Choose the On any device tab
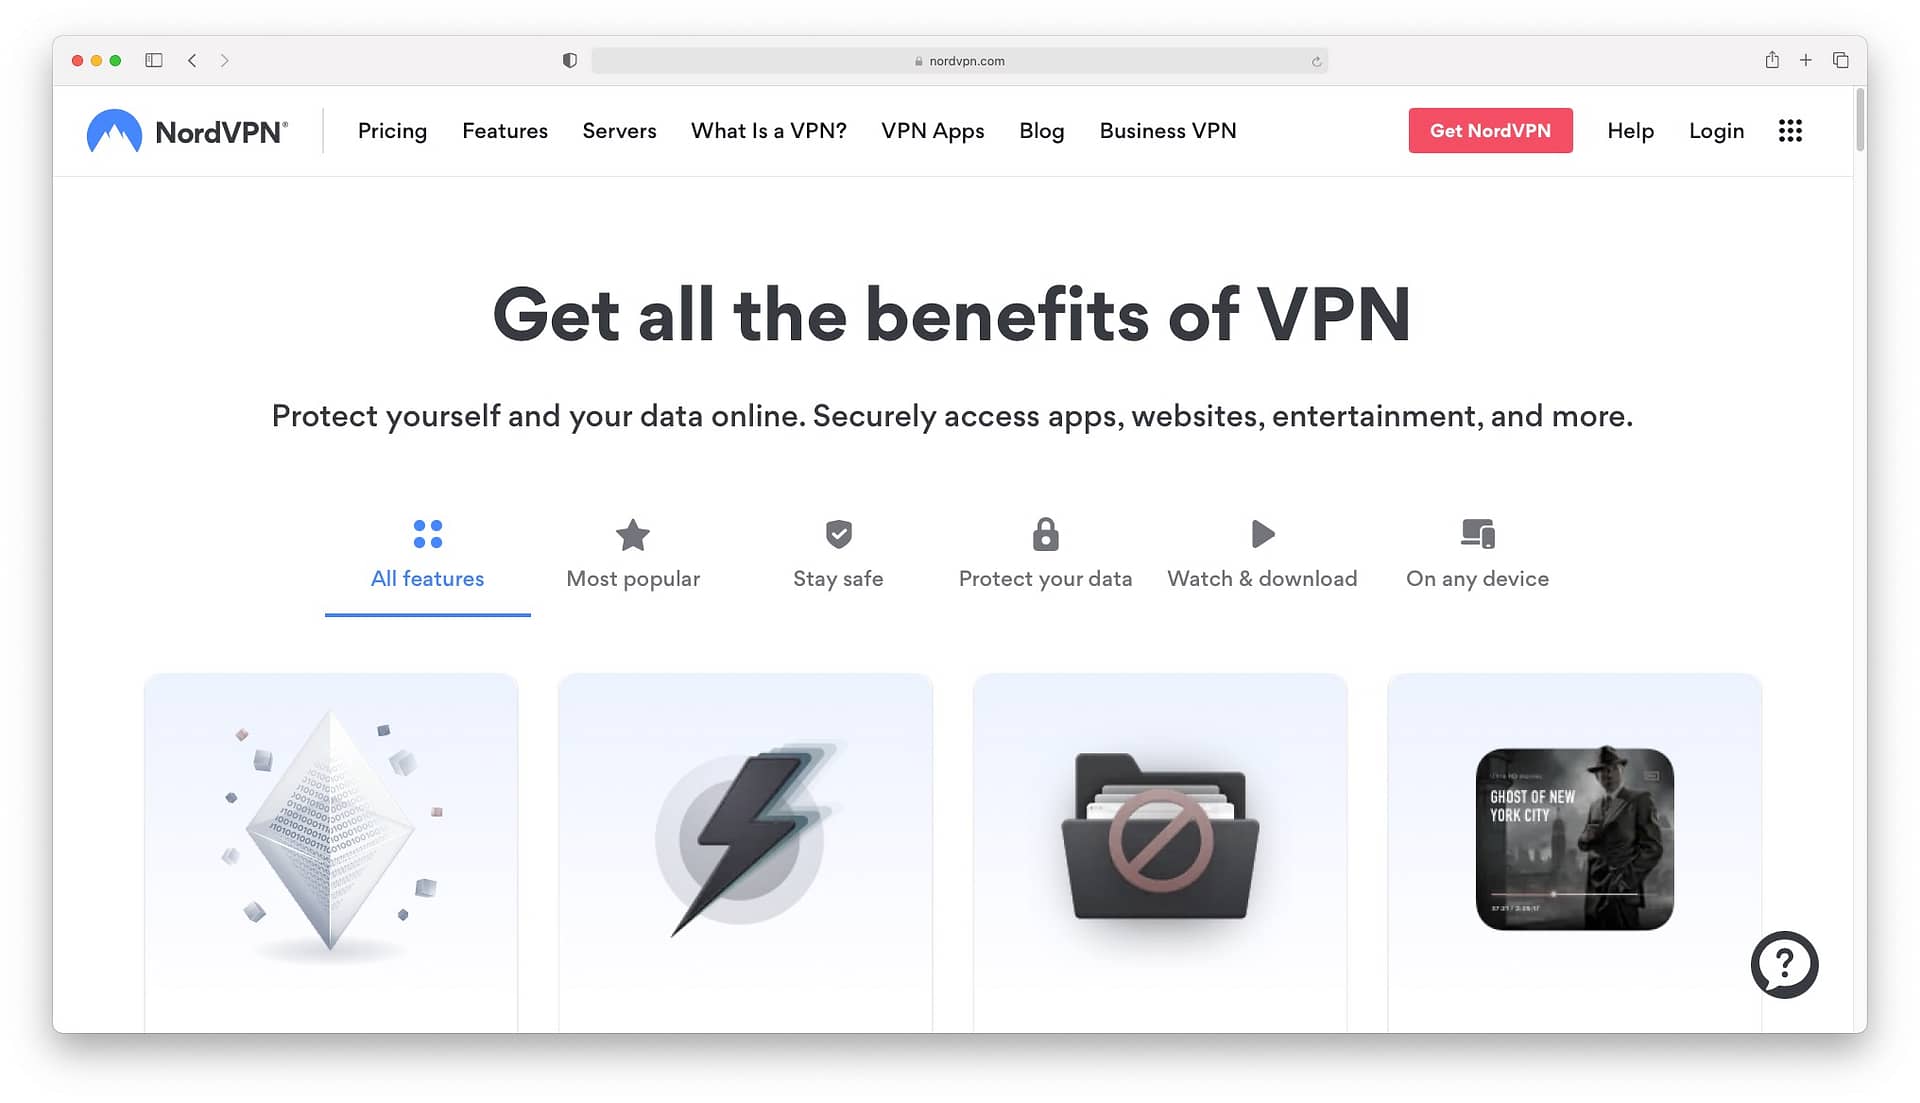Viewport: 1920px width, 1103px height. pyautogui.click(x=1477, y=555)
